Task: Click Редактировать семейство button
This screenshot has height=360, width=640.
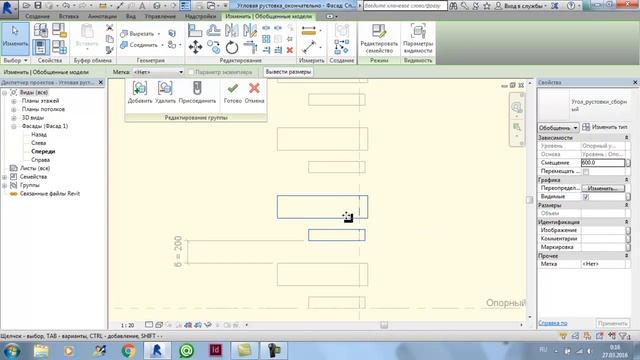Action: pos(379,39)
